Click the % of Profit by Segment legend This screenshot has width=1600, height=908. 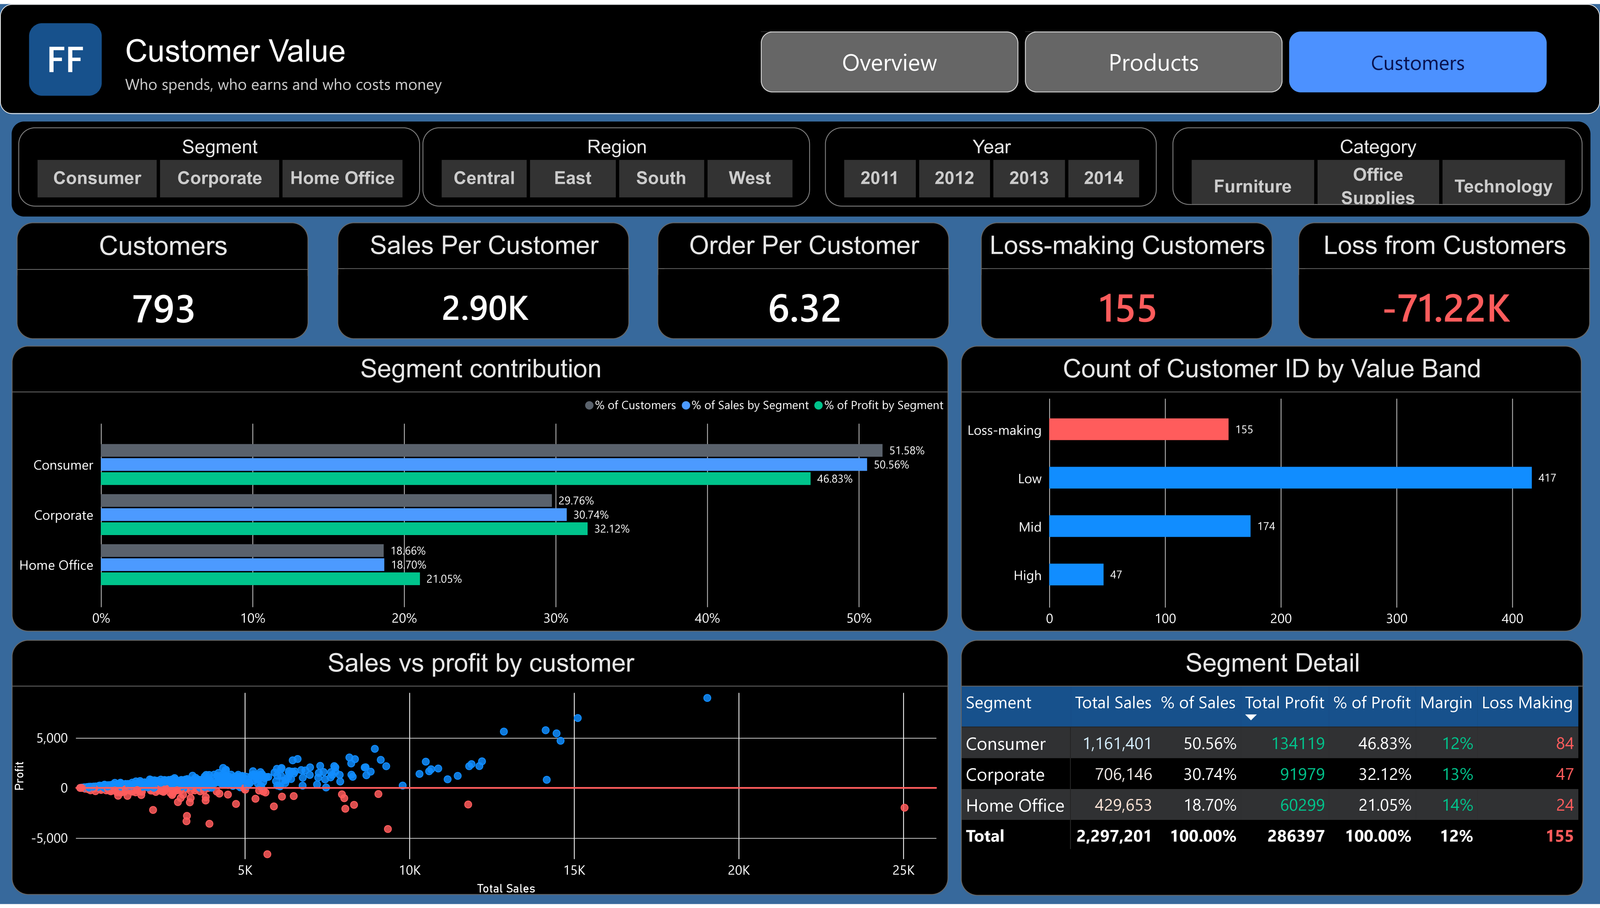[x=878, y=406]
